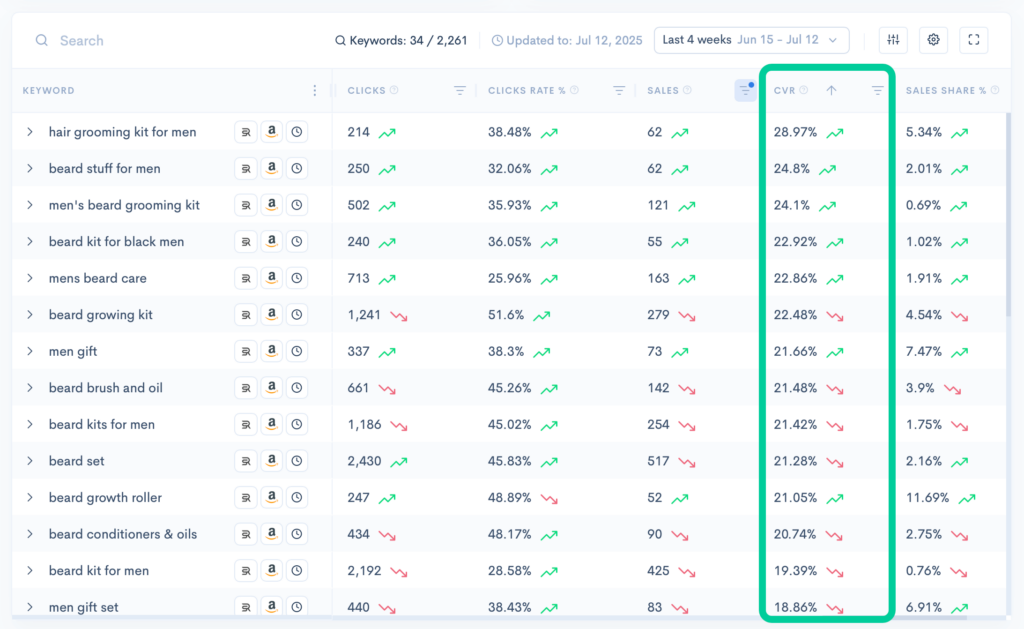Select the keyword text beard growing kit
Screen dimensions: 1024x629
(101, 315)
